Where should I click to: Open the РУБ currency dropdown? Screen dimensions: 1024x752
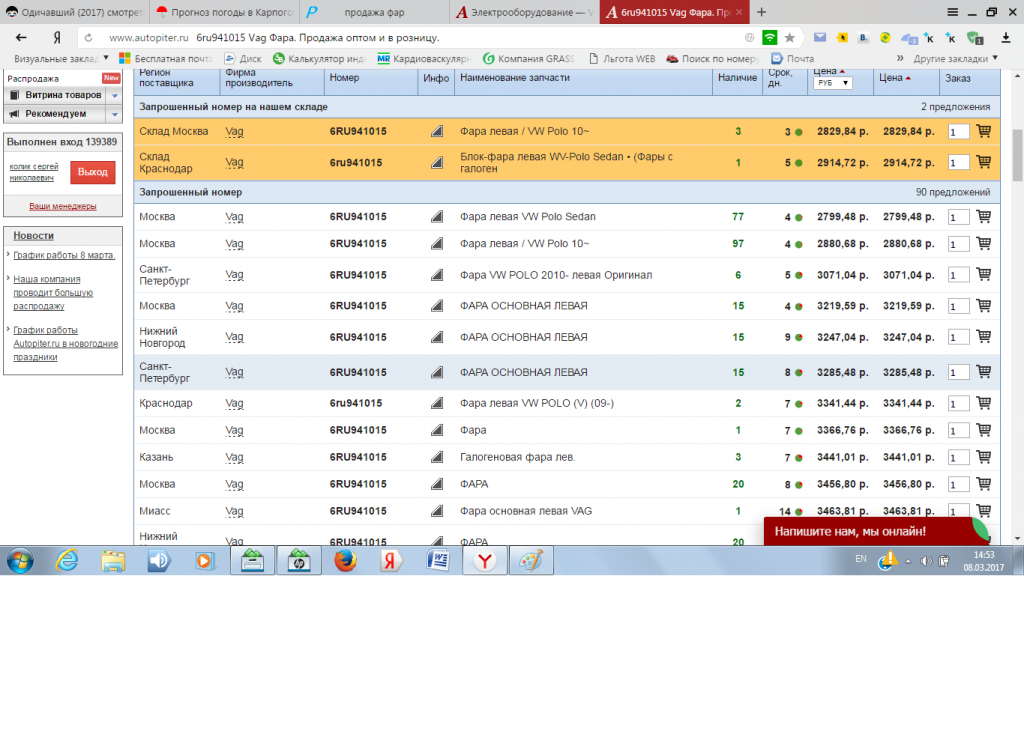833,83
